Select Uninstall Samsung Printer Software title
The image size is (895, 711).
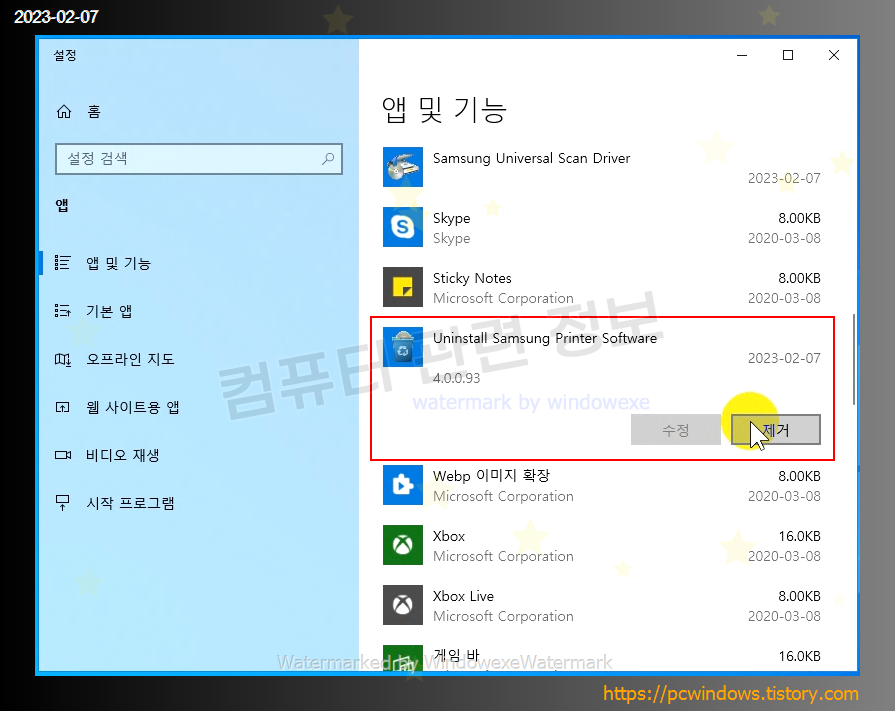click(x=545, y=338)
